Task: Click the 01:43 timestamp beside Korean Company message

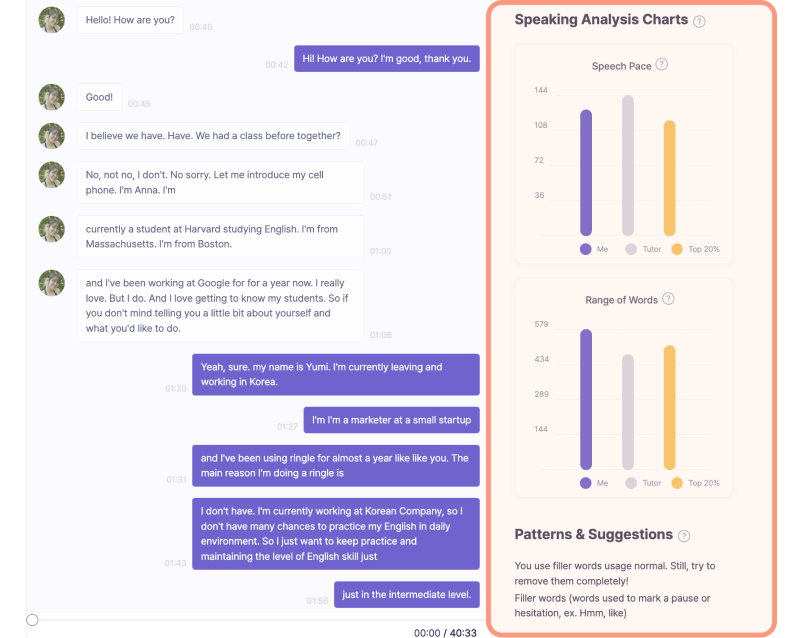Action: click(175, 563)
